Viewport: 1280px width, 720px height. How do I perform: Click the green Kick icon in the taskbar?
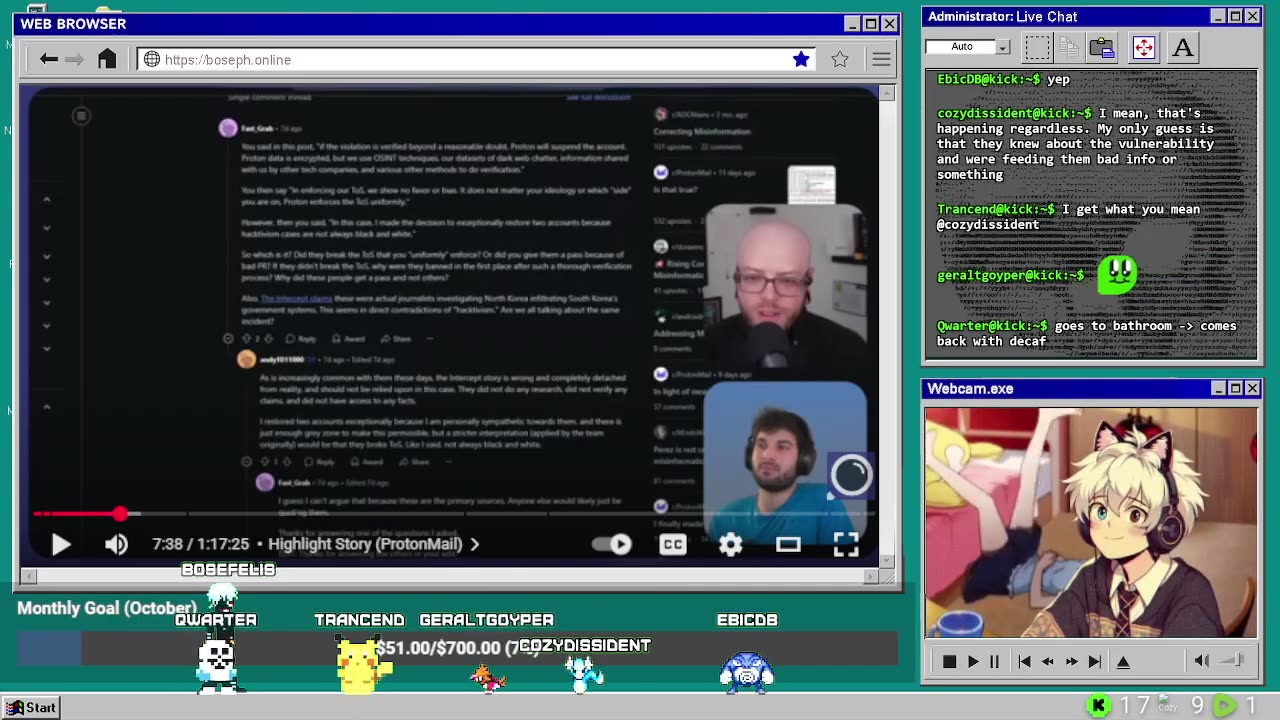tap(1098, 706)
